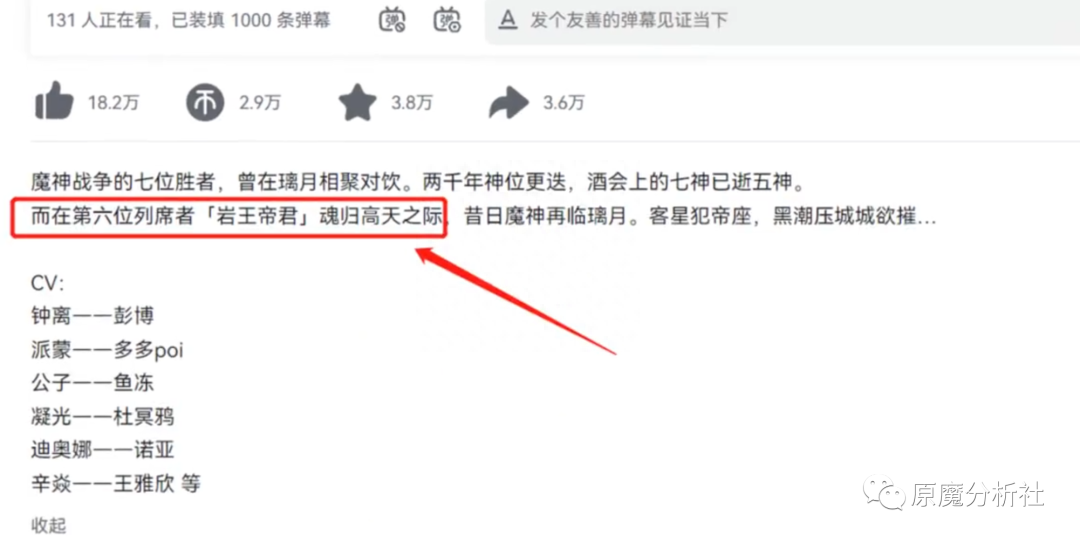This screenshot has width=1080, height=542.
Task: Click the star favorite icon
Action: pyautogui.click(x=357, y=103)
